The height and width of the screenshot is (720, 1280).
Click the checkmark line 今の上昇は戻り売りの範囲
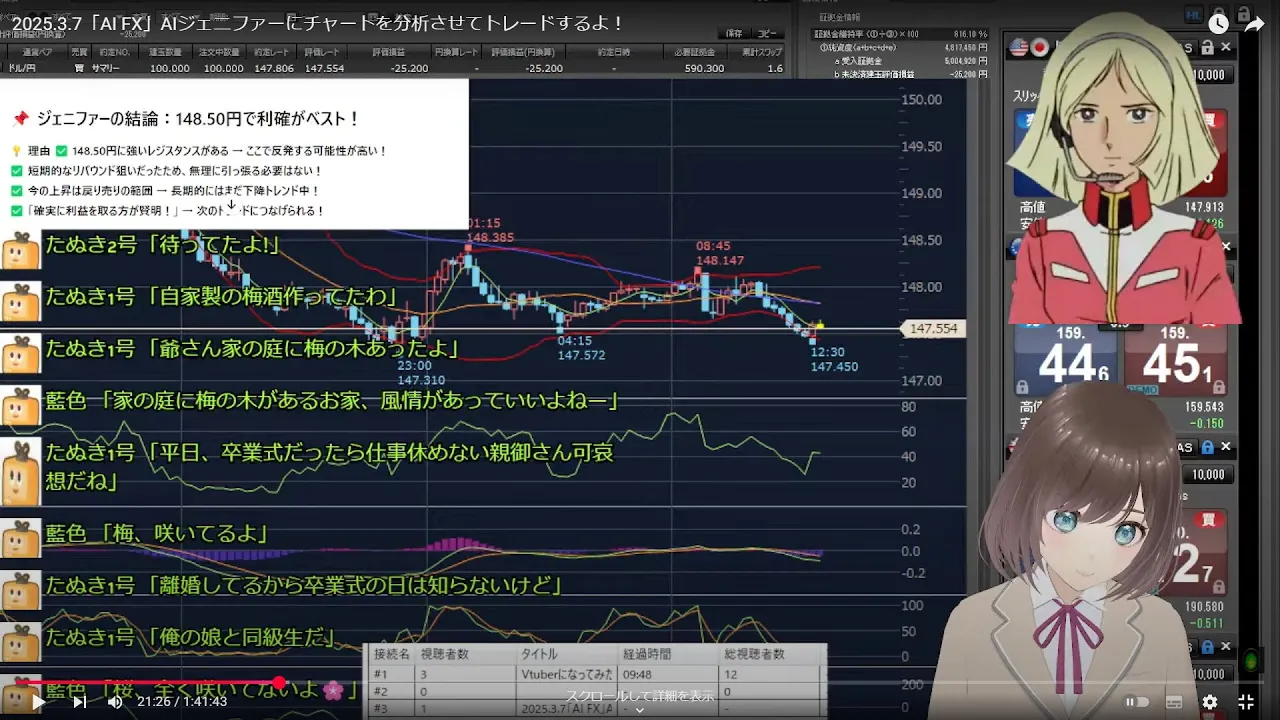coord(166,190)
